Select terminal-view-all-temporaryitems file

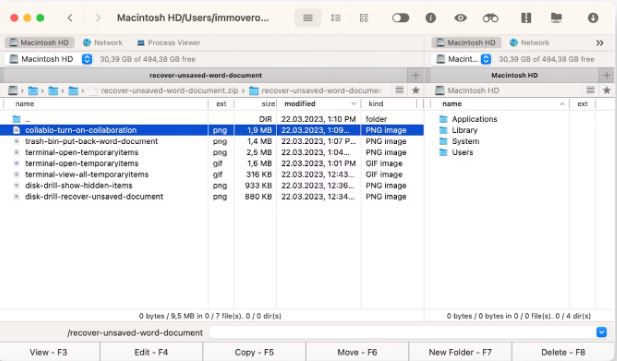[x=212, y=174]
